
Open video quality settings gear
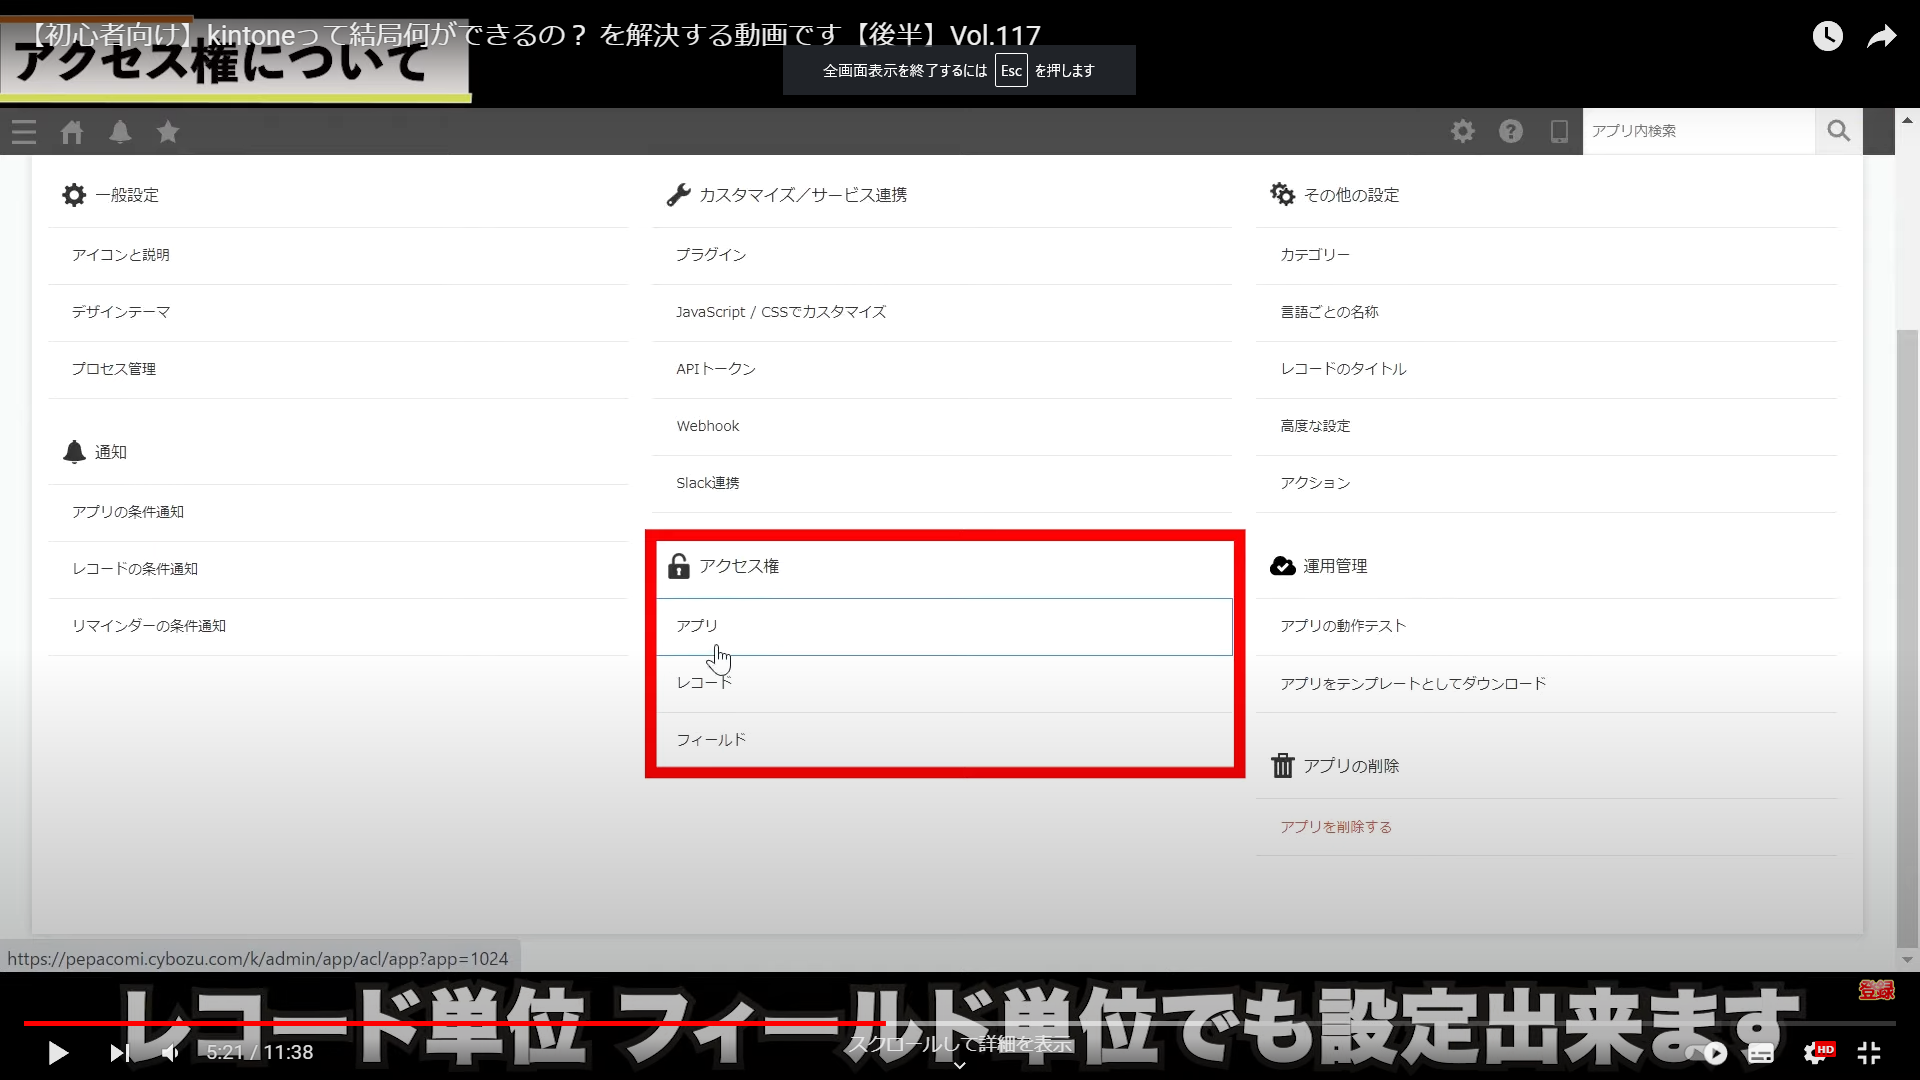tap(1815, 1053)
